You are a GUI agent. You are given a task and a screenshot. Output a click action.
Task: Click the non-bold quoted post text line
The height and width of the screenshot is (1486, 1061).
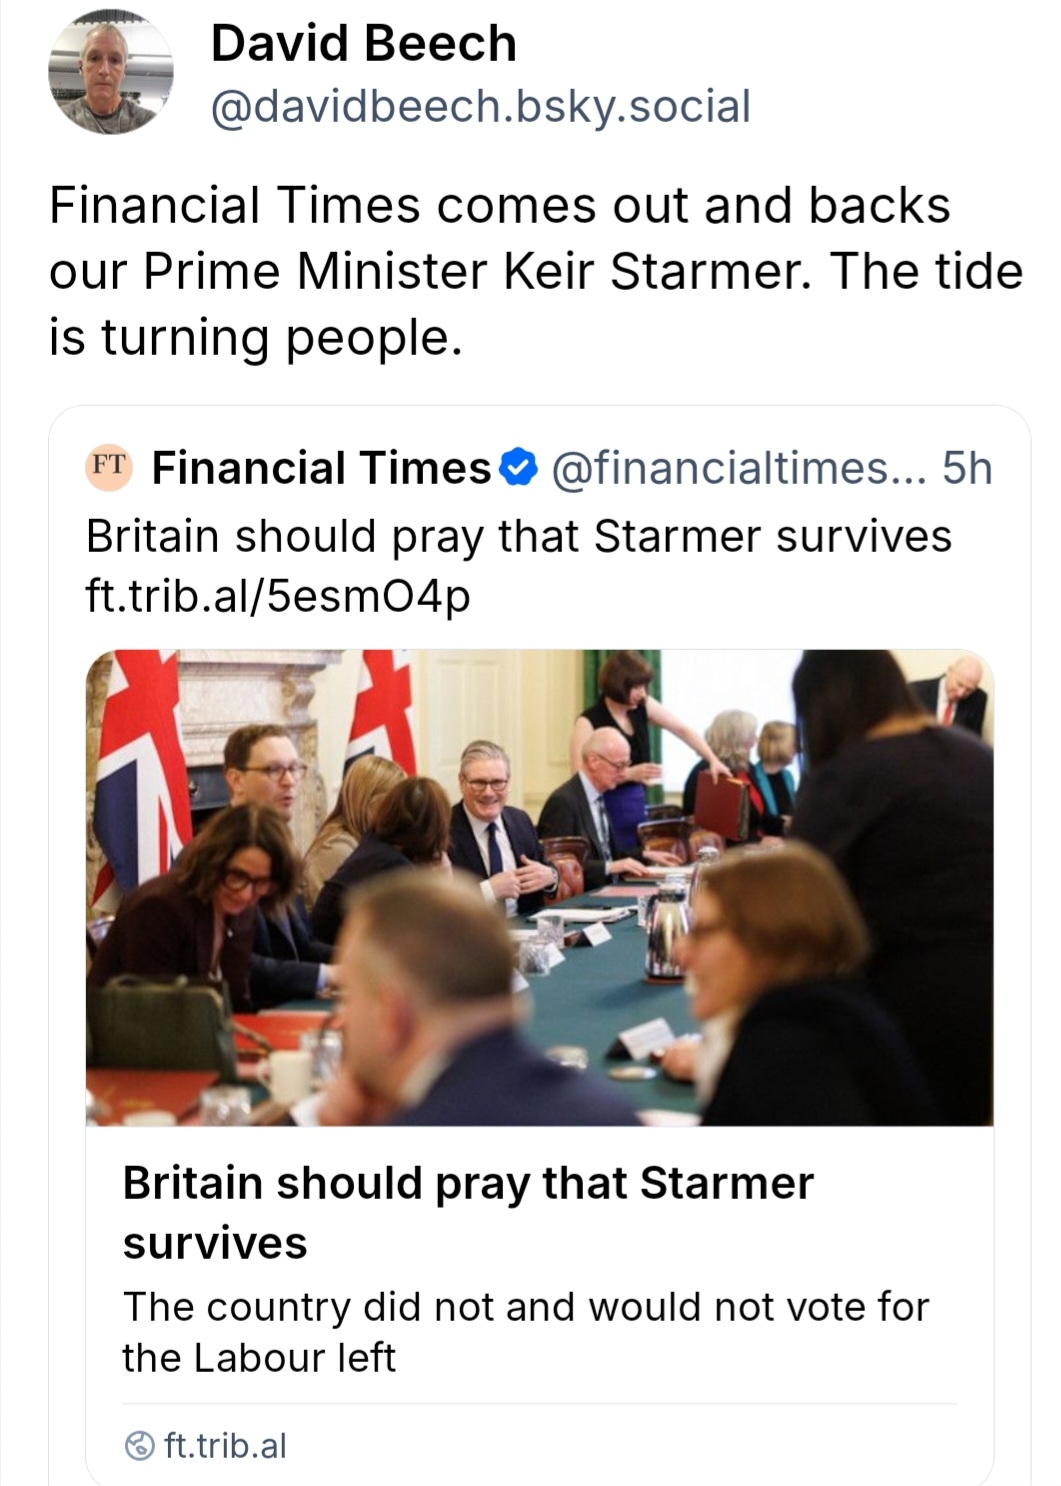pyautogui.click(x=518, y=536)
